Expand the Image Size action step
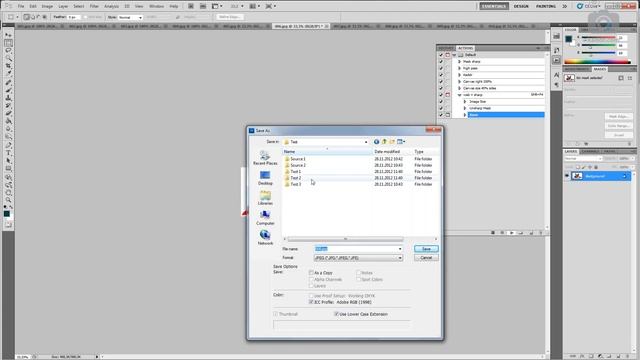Screen dimensions: 640x360 pos(464,102)
